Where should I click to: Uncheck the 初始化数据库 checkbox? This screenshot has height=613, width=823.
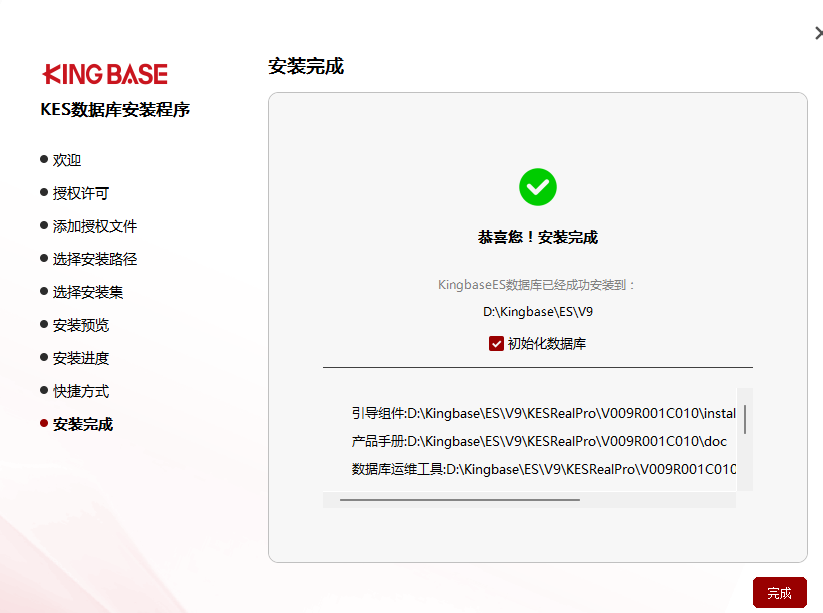point(496,344)
